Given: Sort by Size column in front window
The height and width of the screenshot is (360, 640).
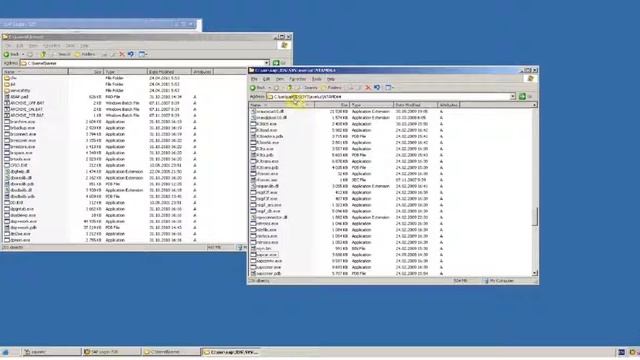Looking at the screenshot, I should point(332,105).
